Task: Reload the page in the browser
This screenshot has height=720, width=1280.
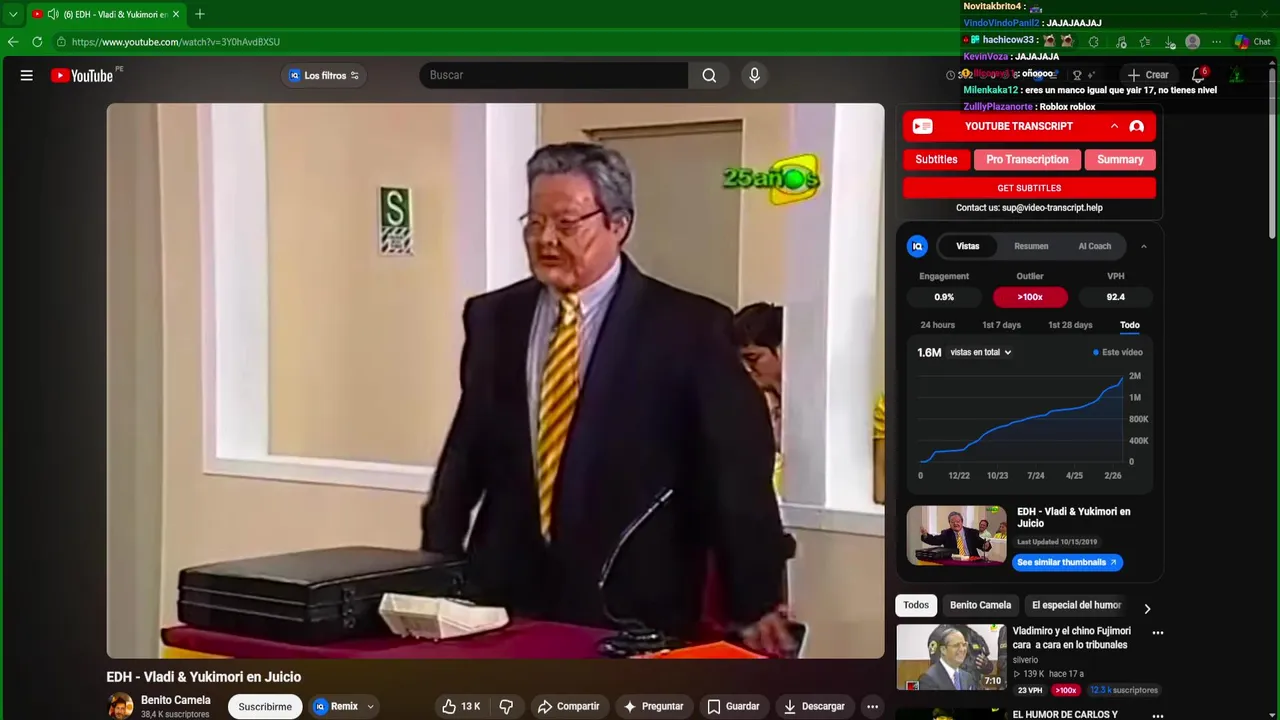Action: 37,42
